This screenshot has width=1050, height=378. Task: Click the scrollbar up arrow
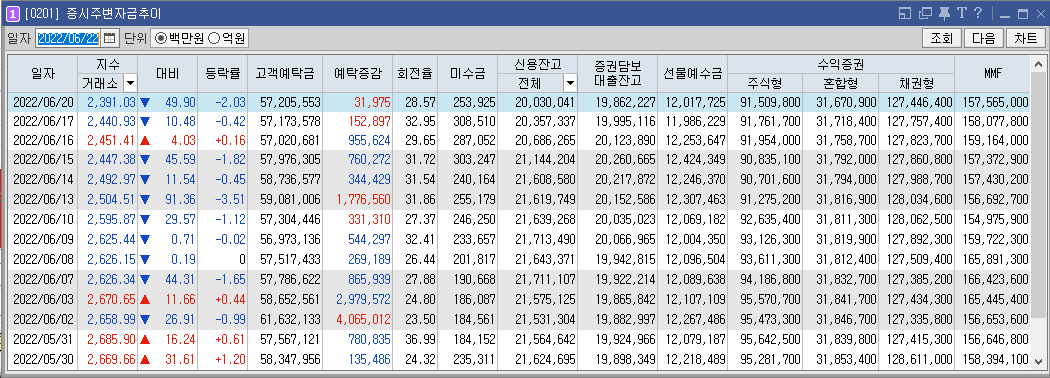(x=1039, y=64)
